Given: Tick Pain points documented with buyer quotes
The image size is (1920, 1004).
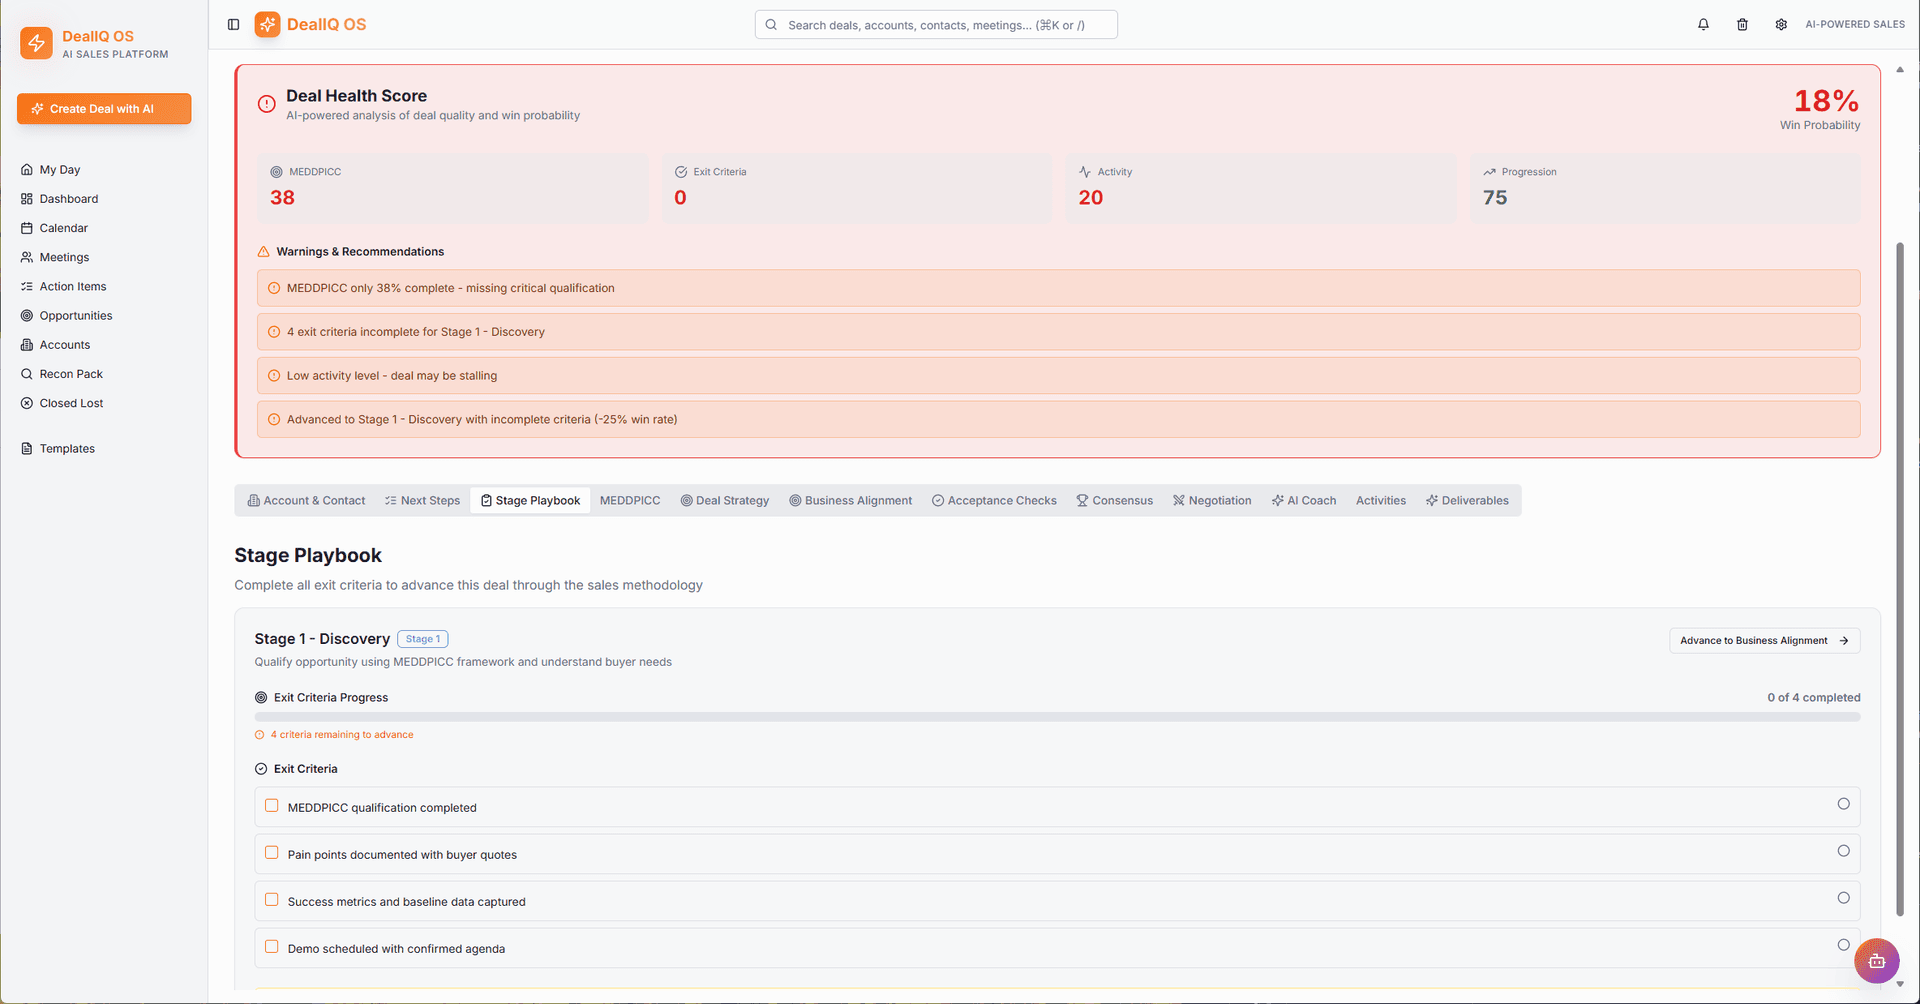Looking at the screenshot, I should point(272,853).
